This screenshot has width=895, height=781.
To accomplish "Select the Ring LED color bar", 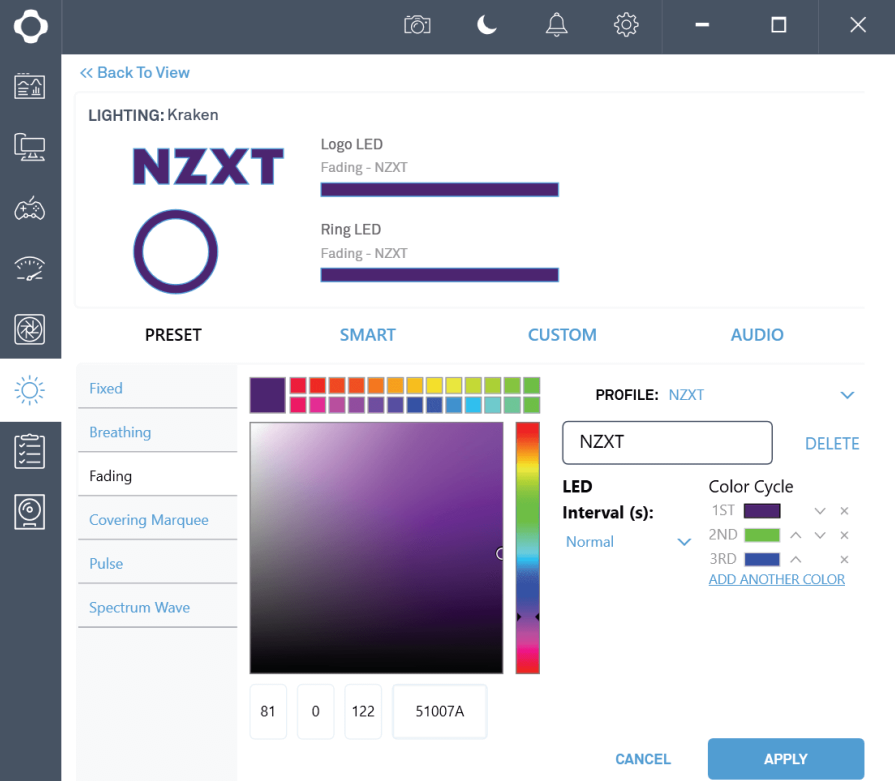I will point(440,275).
